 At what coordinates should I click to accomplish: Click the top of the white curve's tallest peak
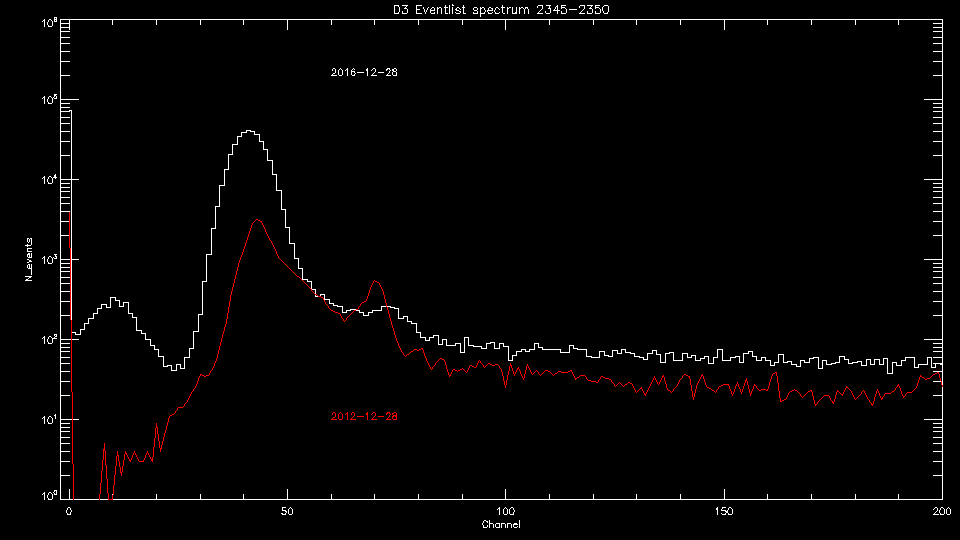pyautogui.click(x=248, y=131)
